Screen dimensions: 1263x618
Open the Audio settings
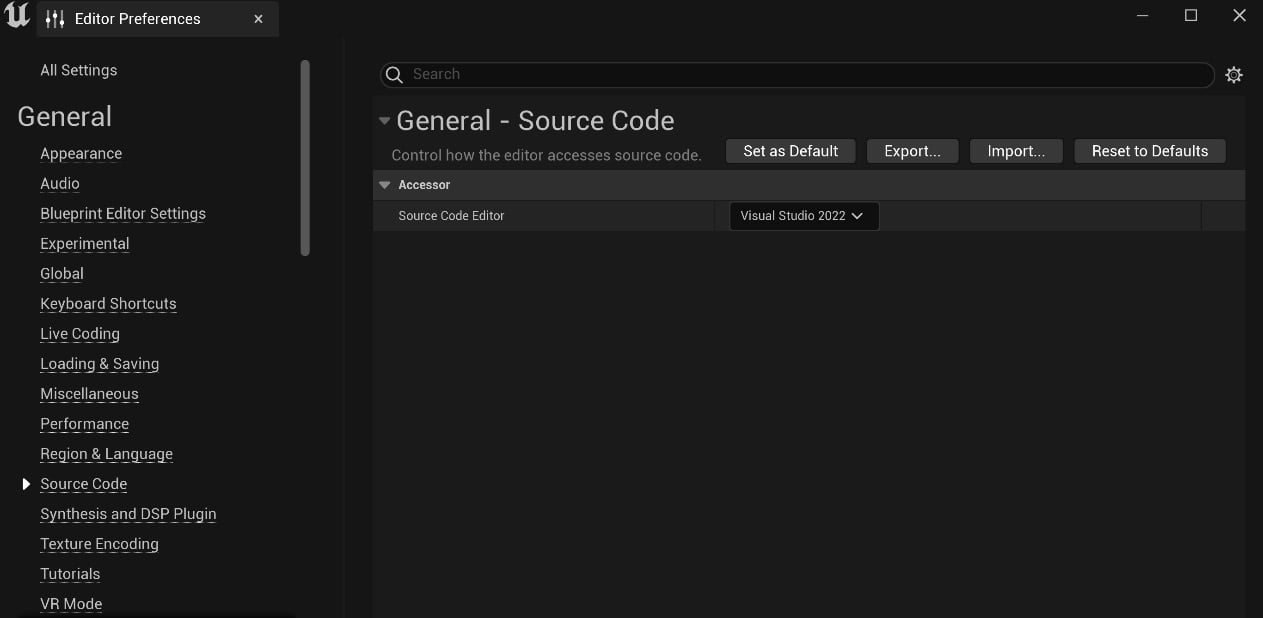pyautogui.click(x=60, y=184)
